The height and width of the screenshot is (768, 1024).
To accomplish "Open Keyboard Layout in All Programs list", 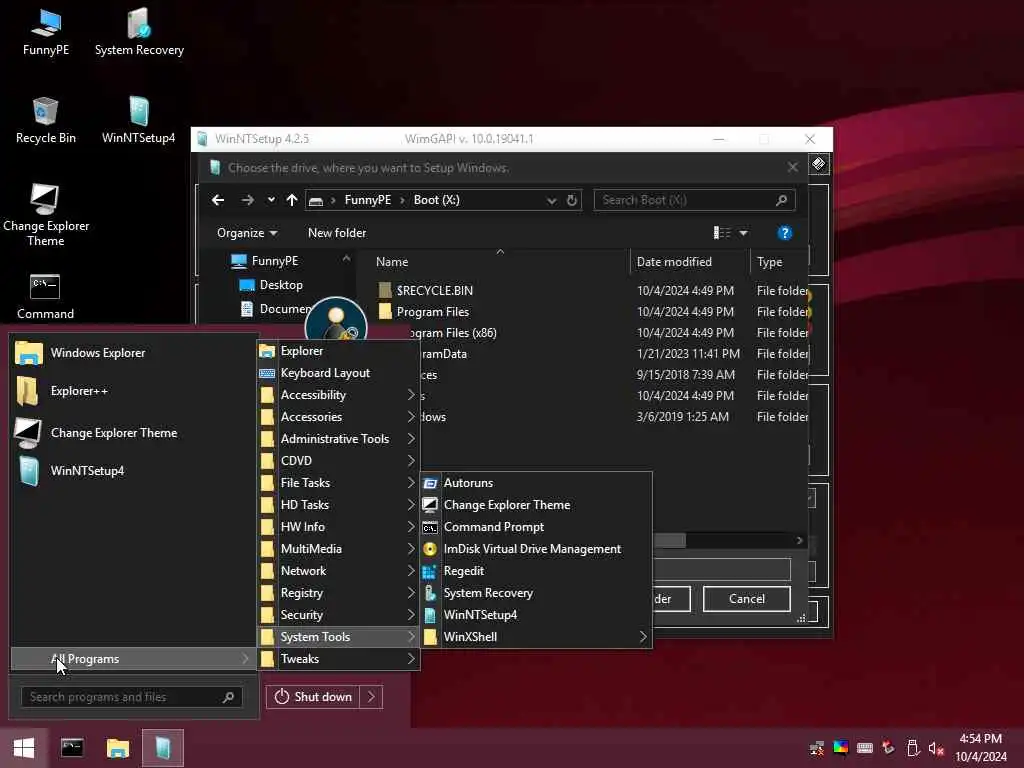I will 338,373.
